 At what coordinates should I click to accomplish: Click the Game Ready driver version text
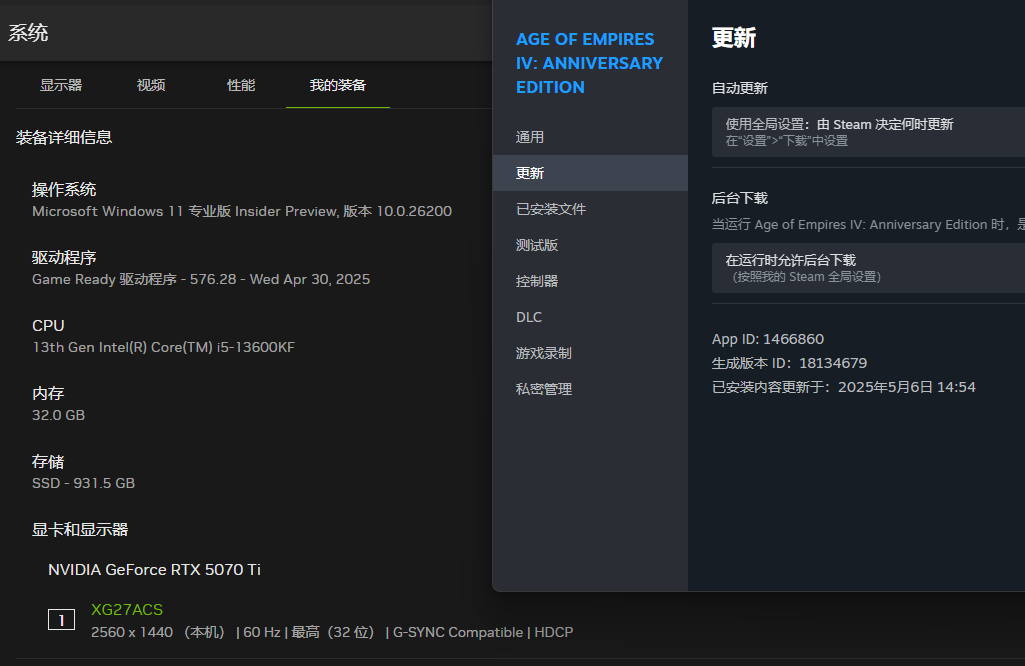coord(201,279)
